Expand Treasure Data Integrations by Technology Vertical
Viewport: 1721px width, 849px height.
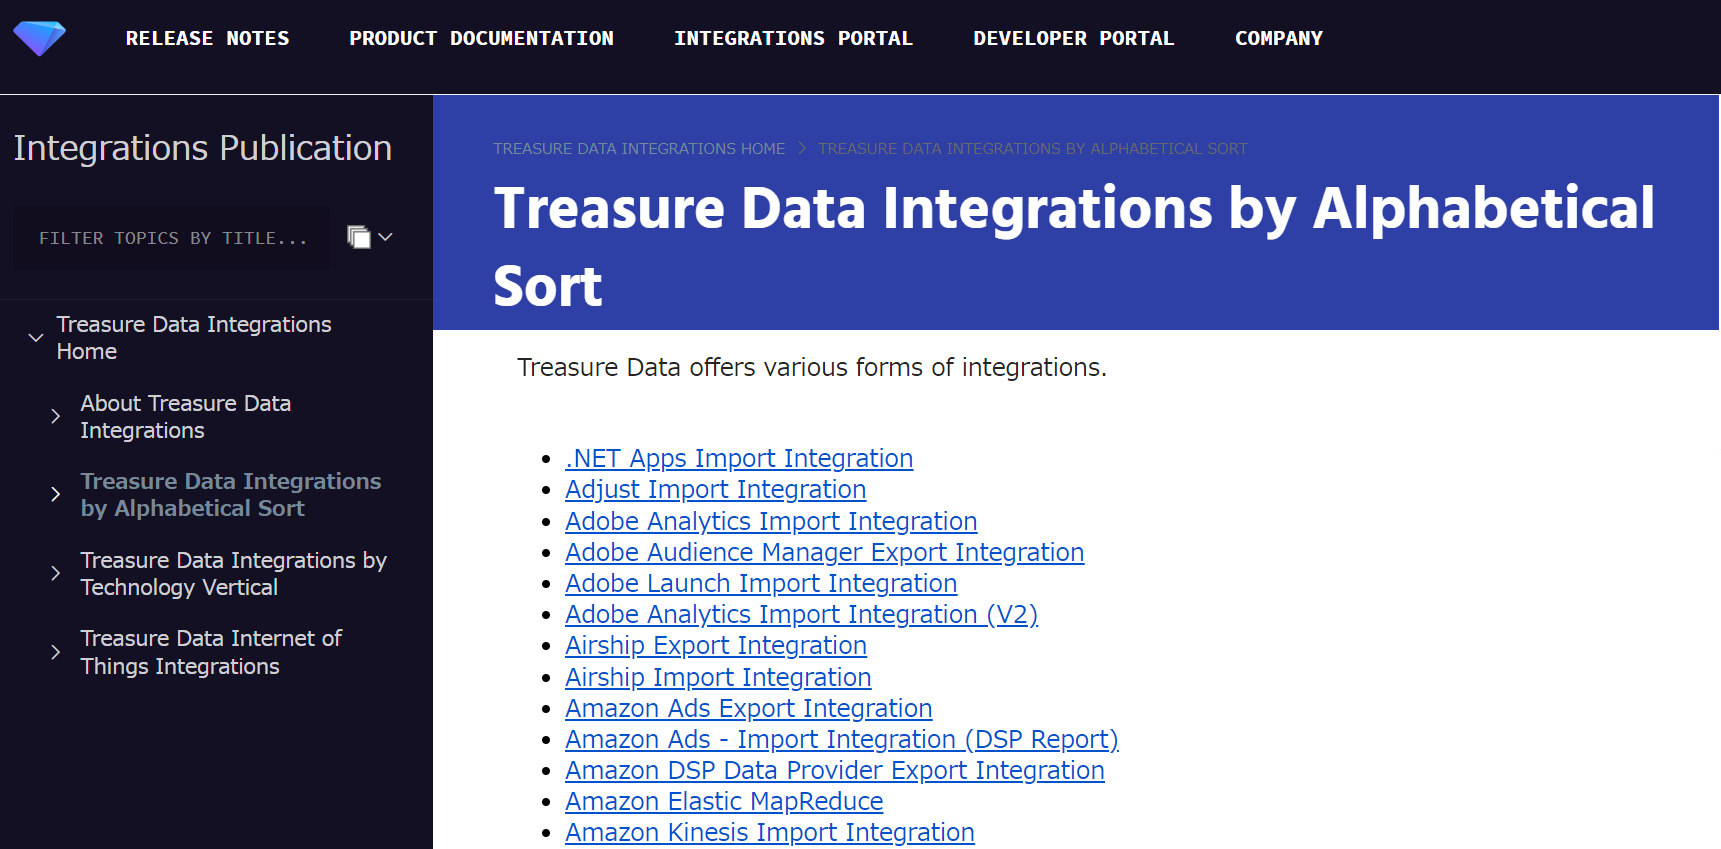54,573
